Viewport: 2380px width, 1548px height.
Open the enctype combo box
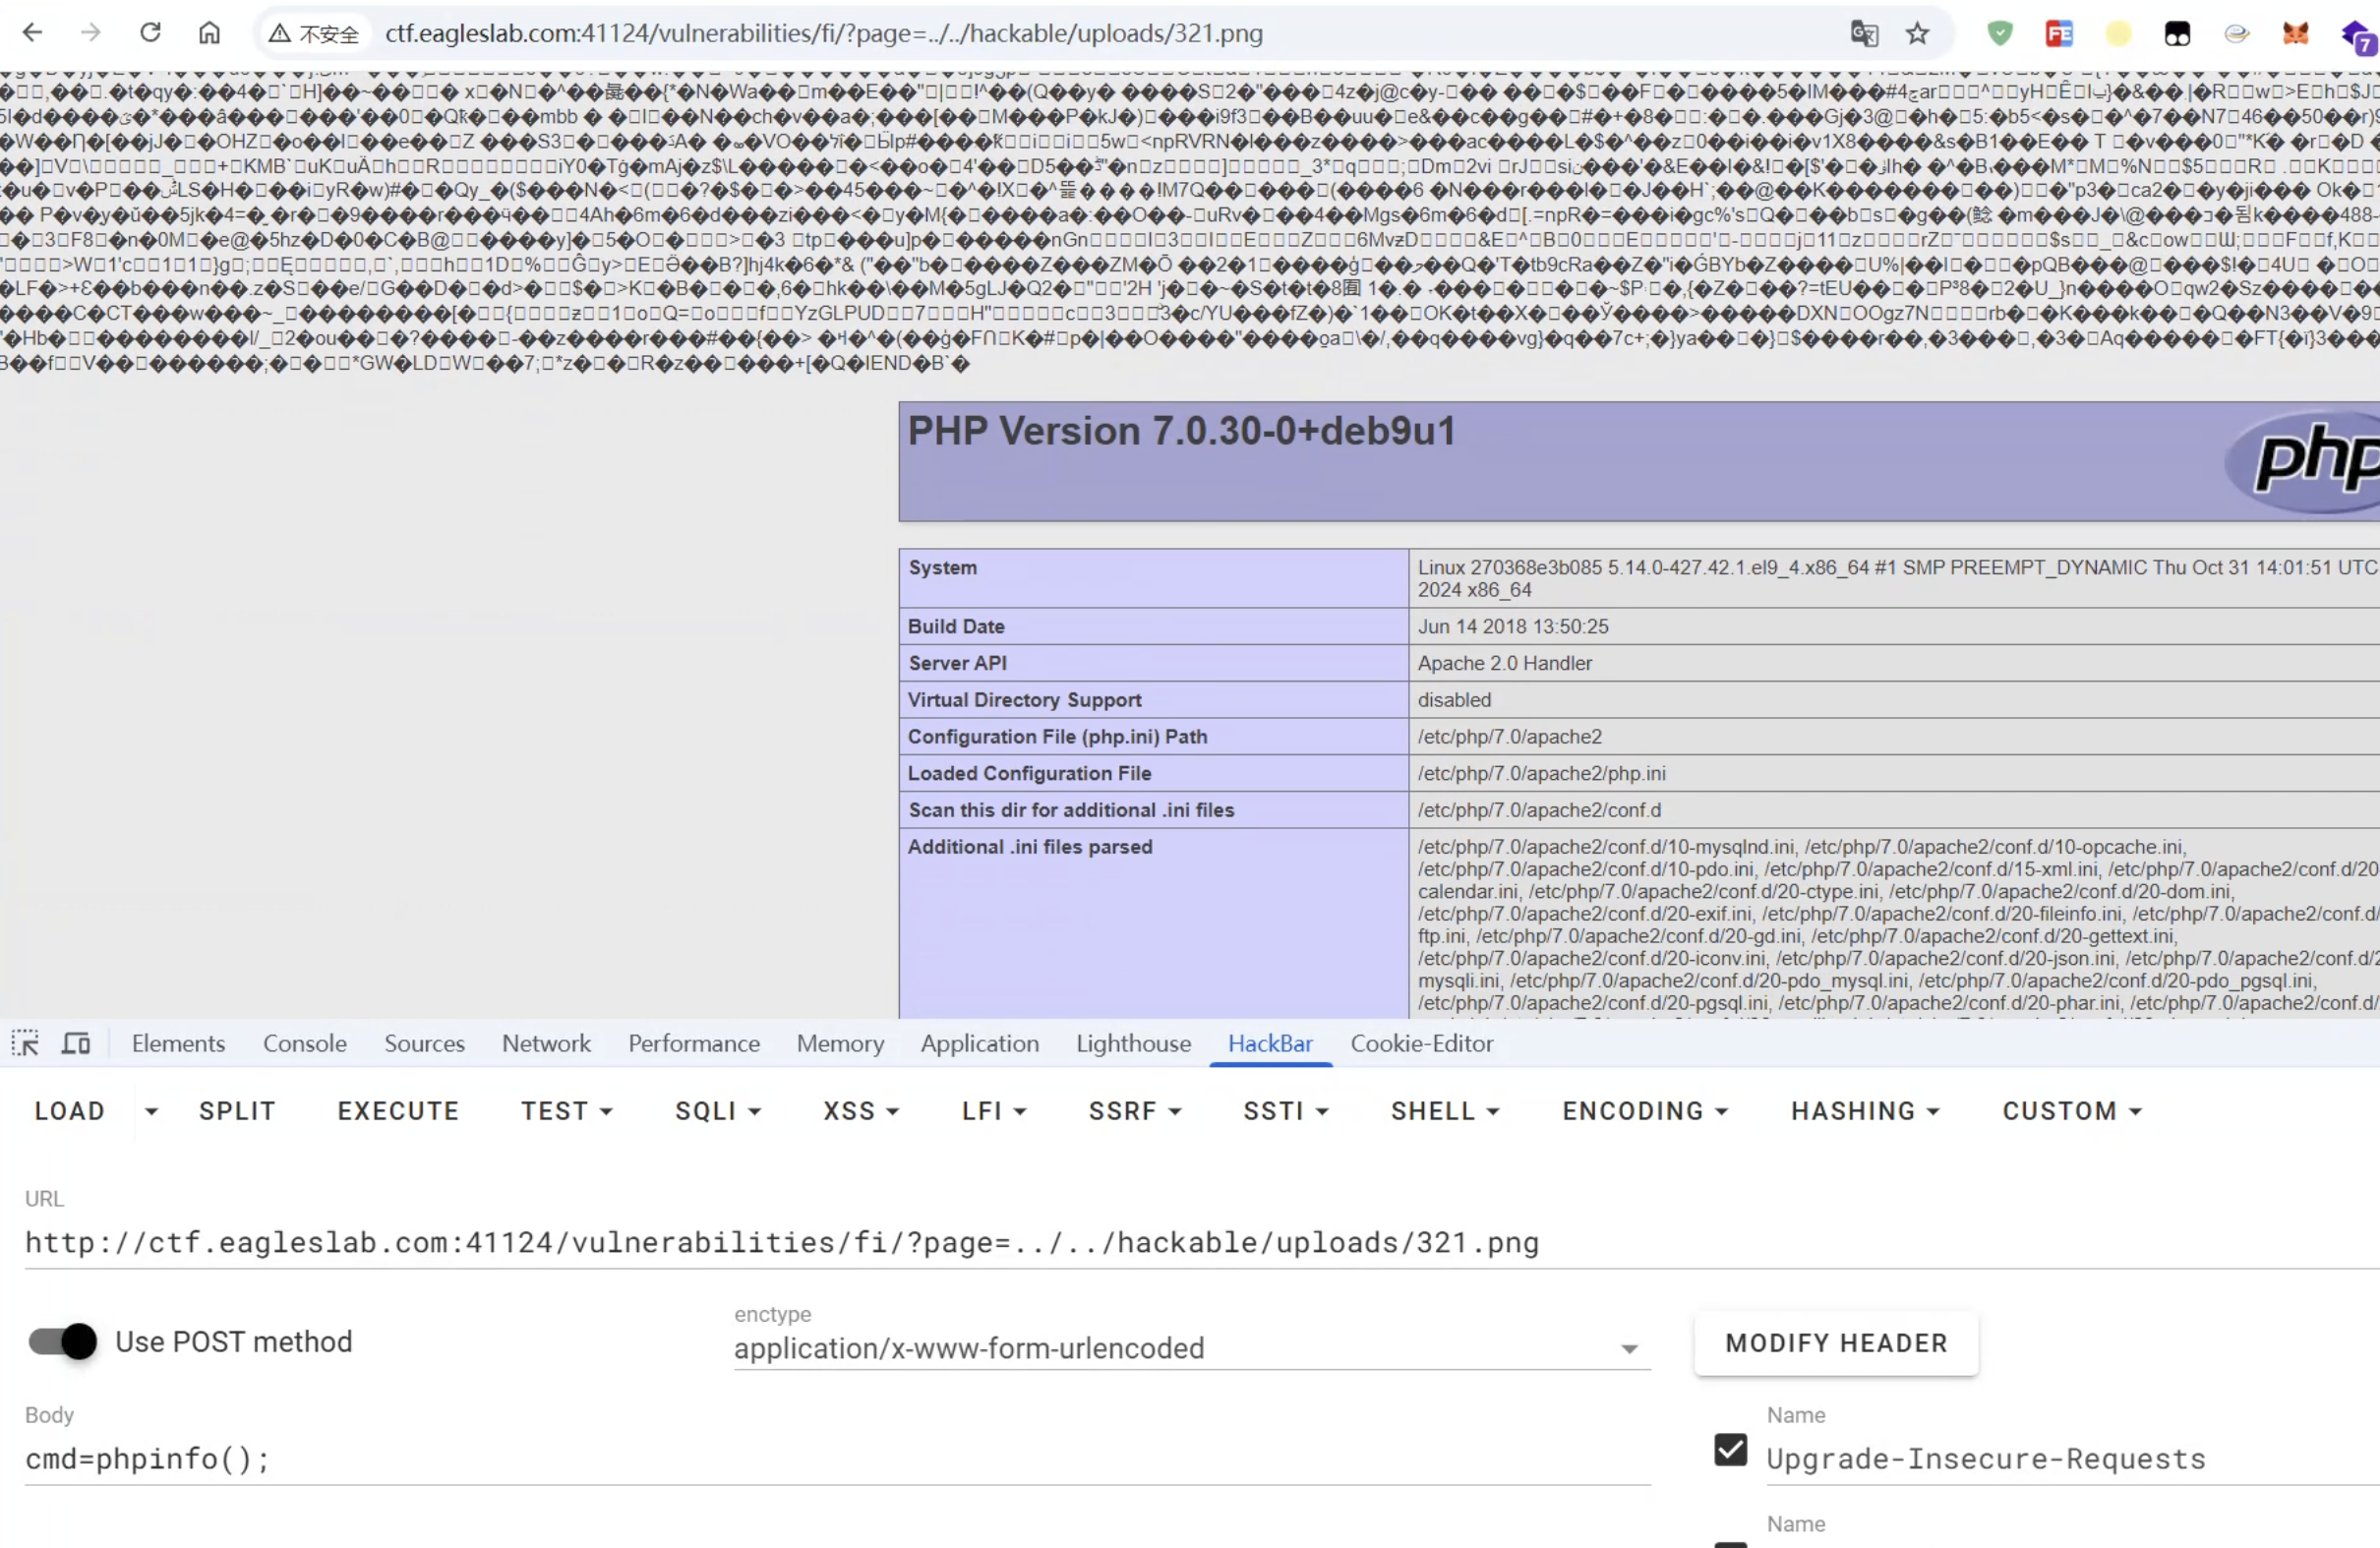pyautogui.click(x=1190, y=1348)
